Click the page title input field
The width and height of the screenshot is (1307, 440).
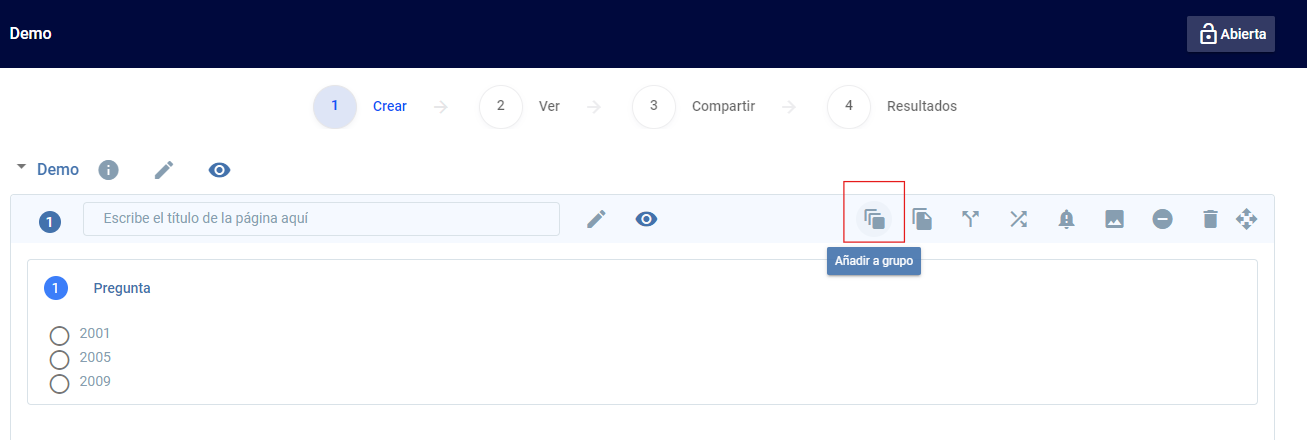[x=321, y=219]
